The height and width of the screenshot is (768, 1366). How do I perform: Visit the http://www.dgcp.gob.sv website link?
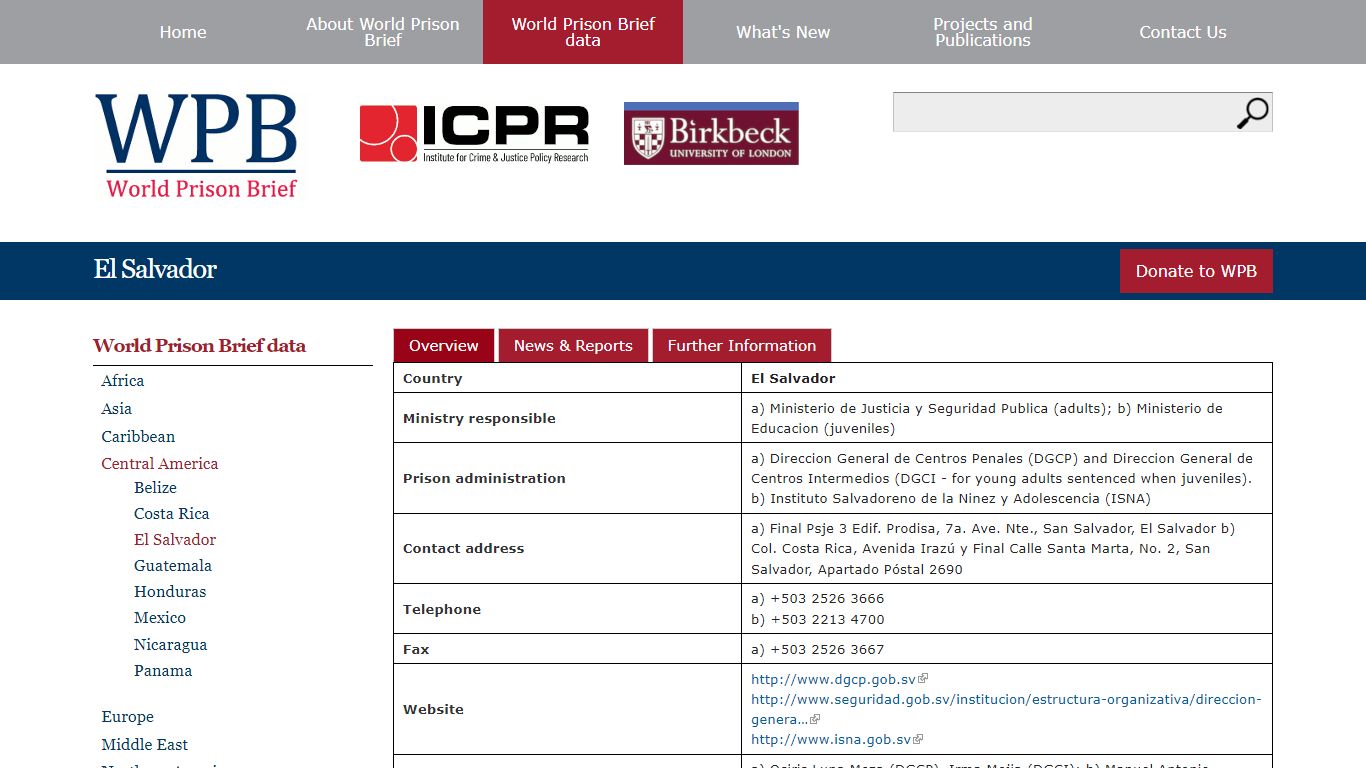pyautogui.click(x=834, y=679)
